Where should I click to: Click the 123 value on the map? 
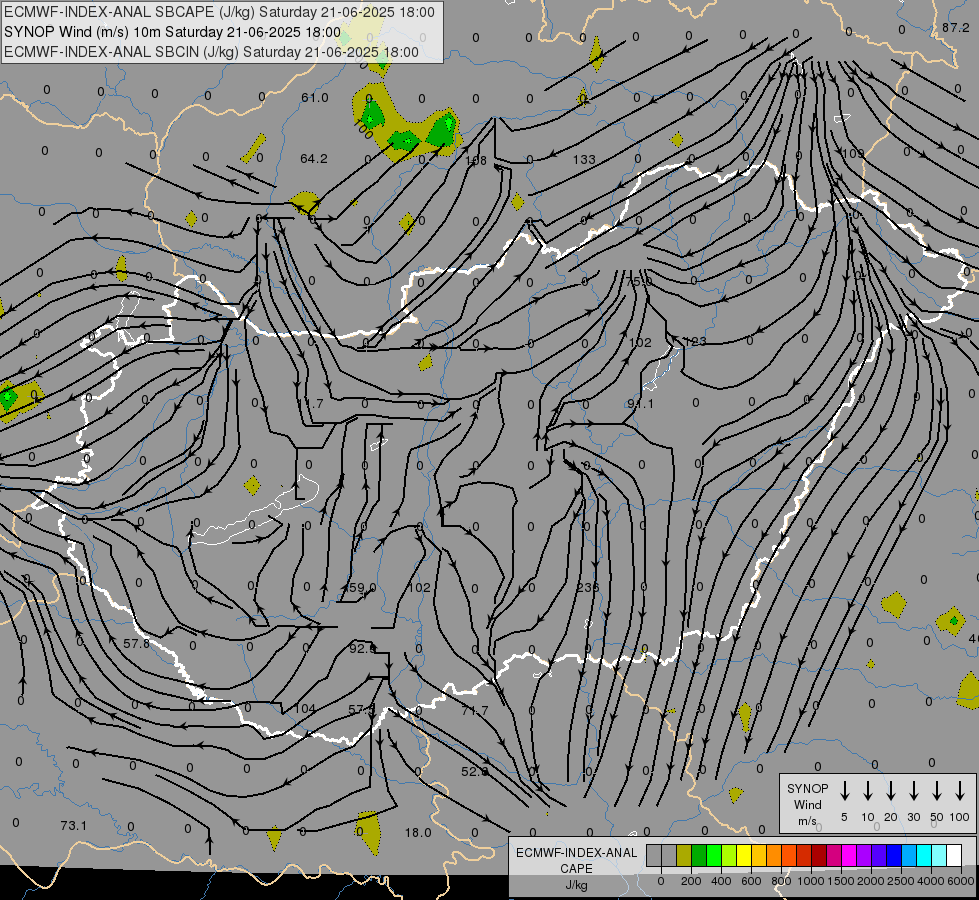click(695, 341)
